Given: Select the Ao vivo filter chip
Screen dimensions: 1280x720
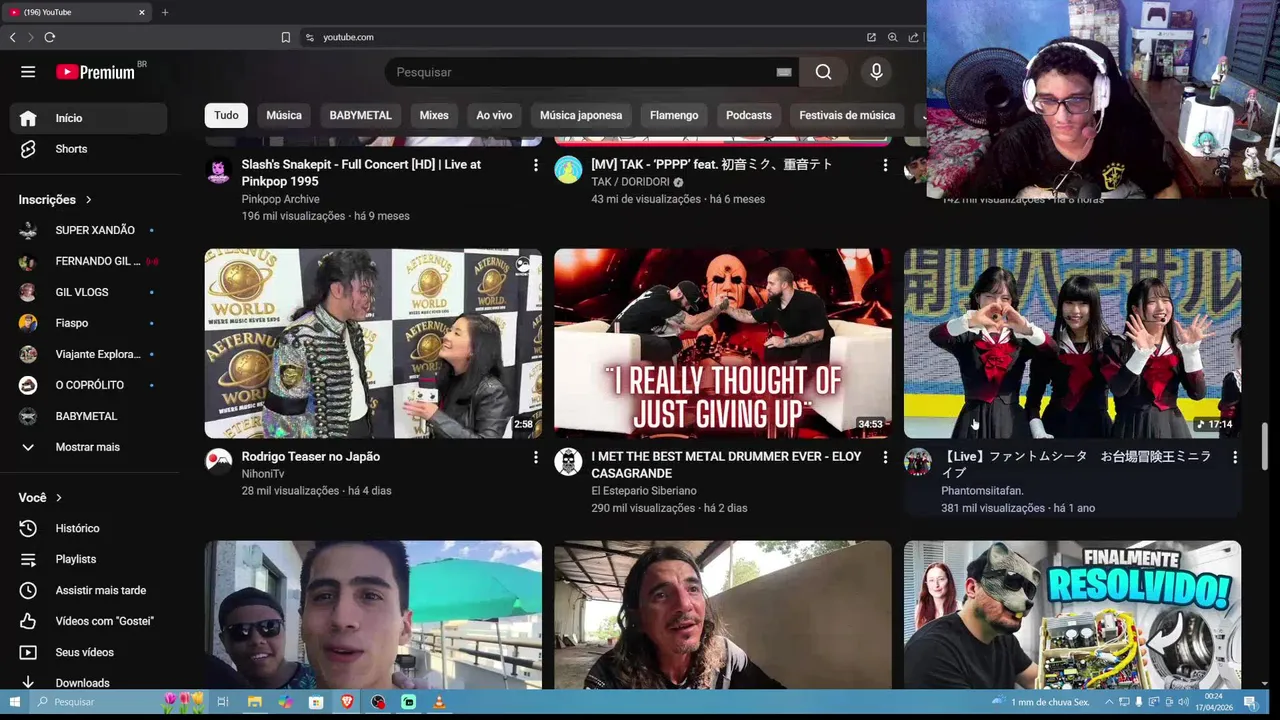Looking at the screenshot, I should (494, 115).
